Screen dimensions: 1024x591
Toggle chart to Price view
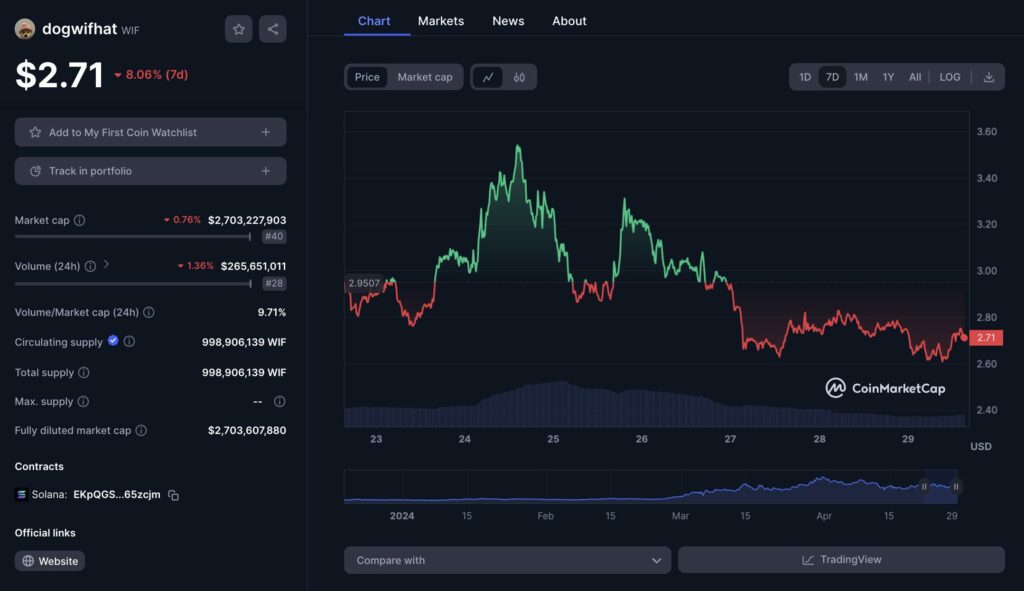pyautogui.click(x=367, y=77)
